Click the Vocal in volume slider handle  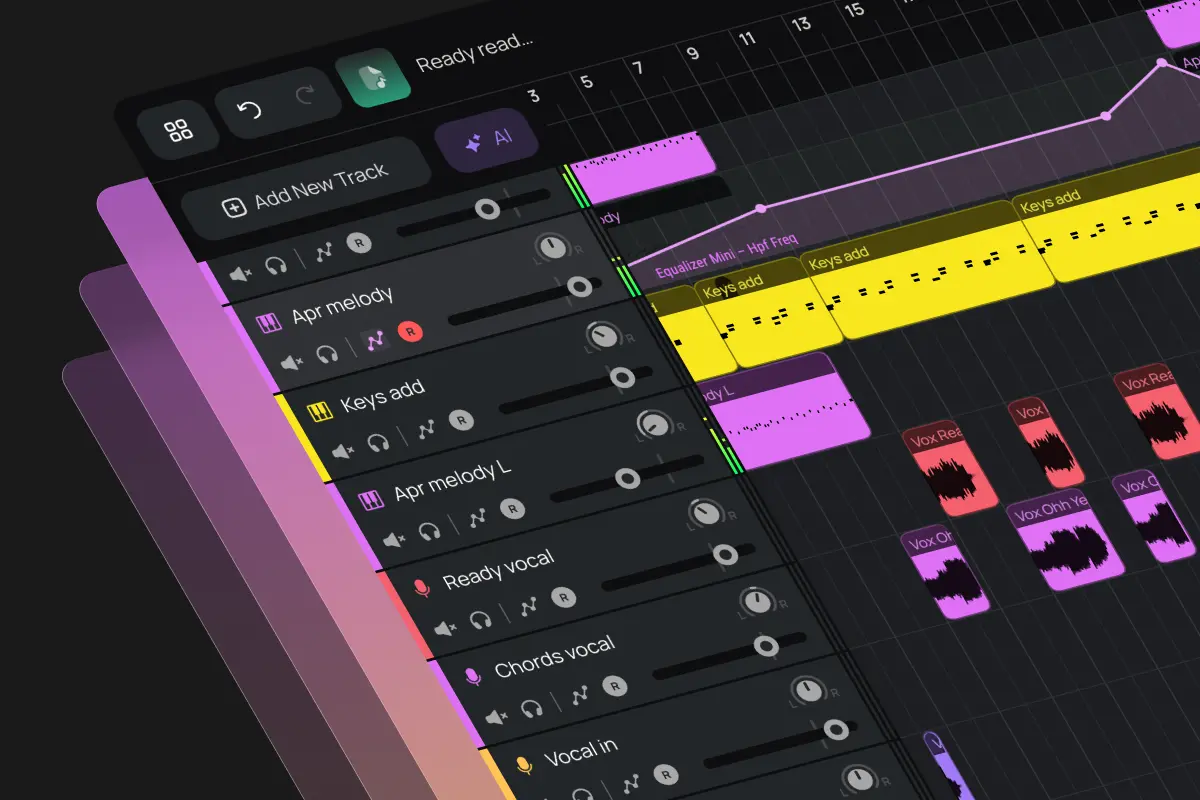tap(835, 730)
